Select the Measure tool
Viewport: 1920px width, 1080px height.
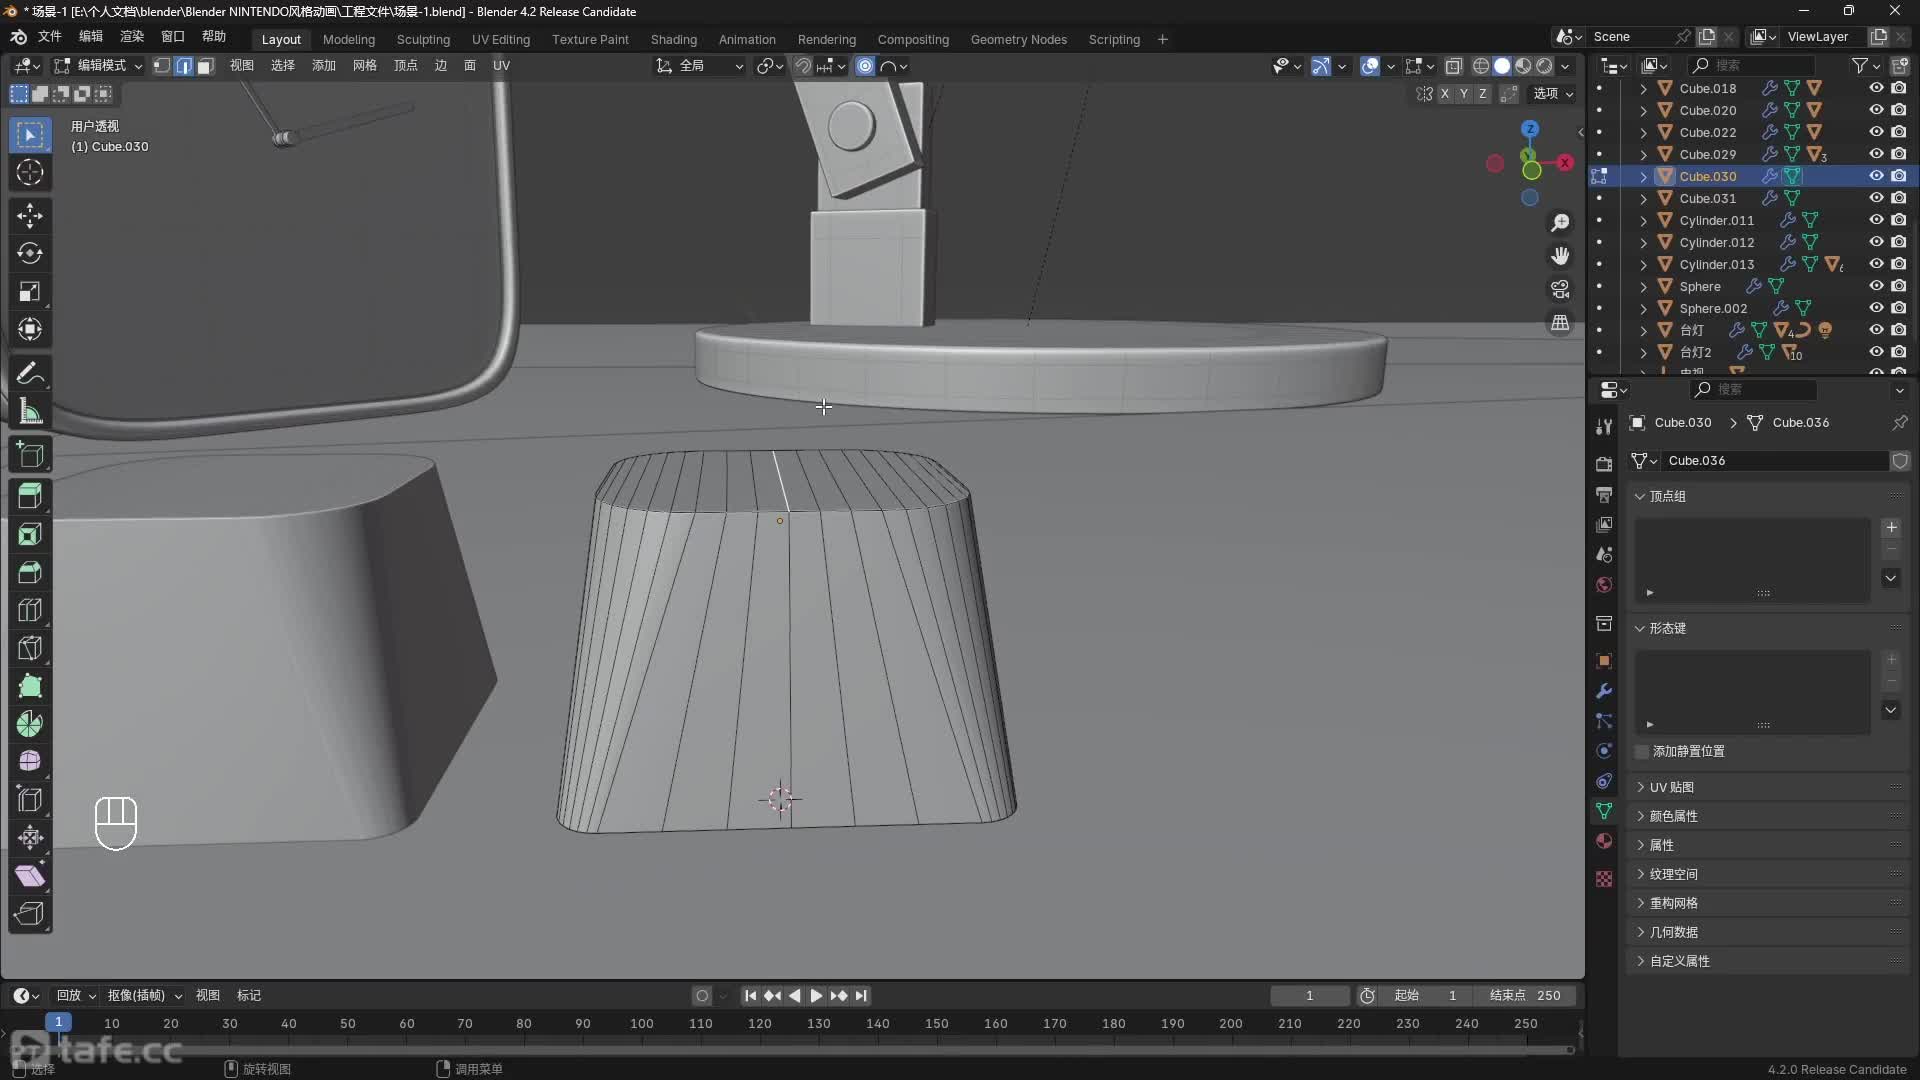point(30,411)
